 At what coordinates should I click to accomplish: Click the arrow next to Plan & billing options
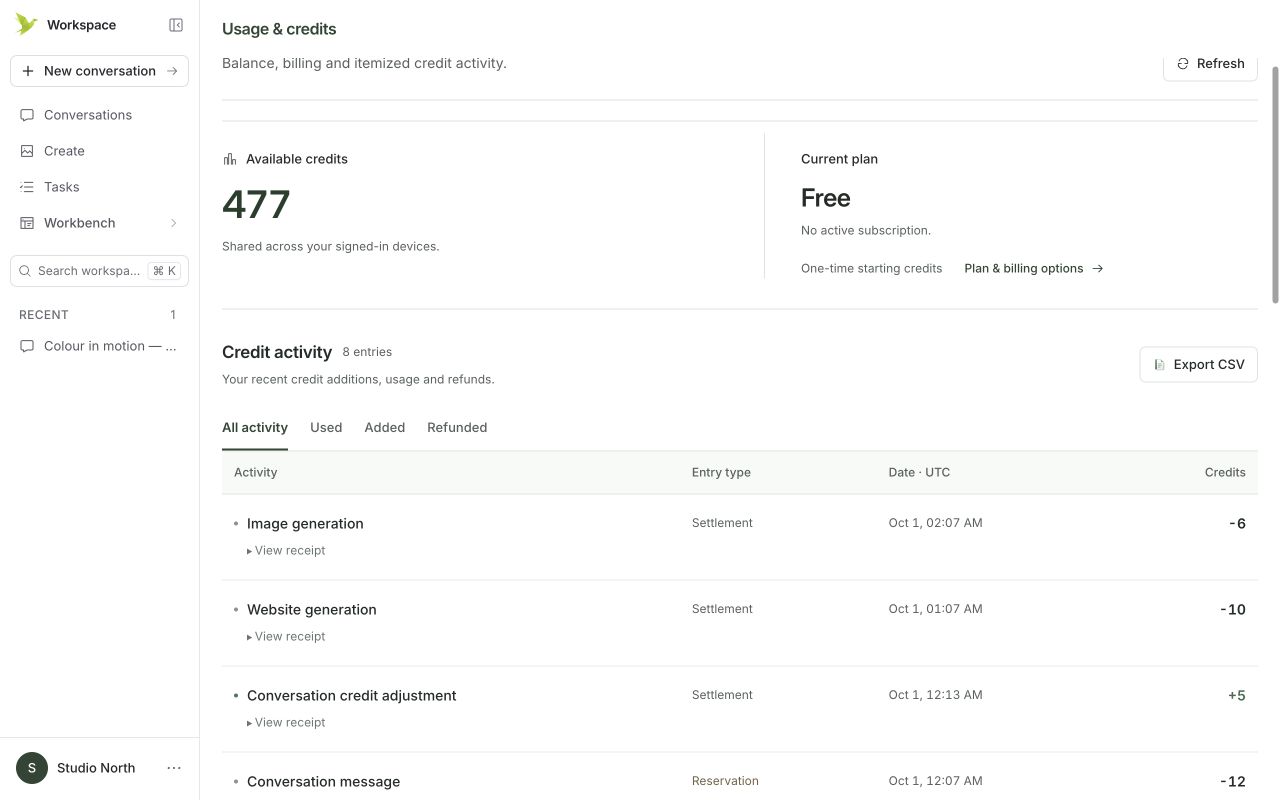[1098, 268]
